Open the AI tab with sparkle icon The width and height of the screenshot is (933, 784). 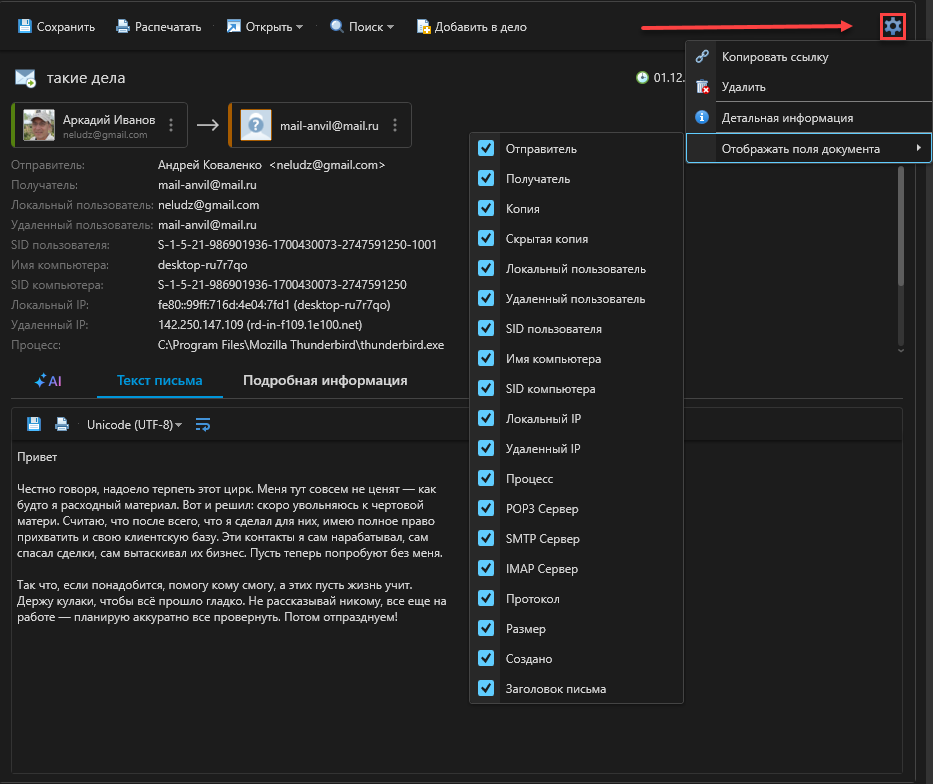point(48,381)
